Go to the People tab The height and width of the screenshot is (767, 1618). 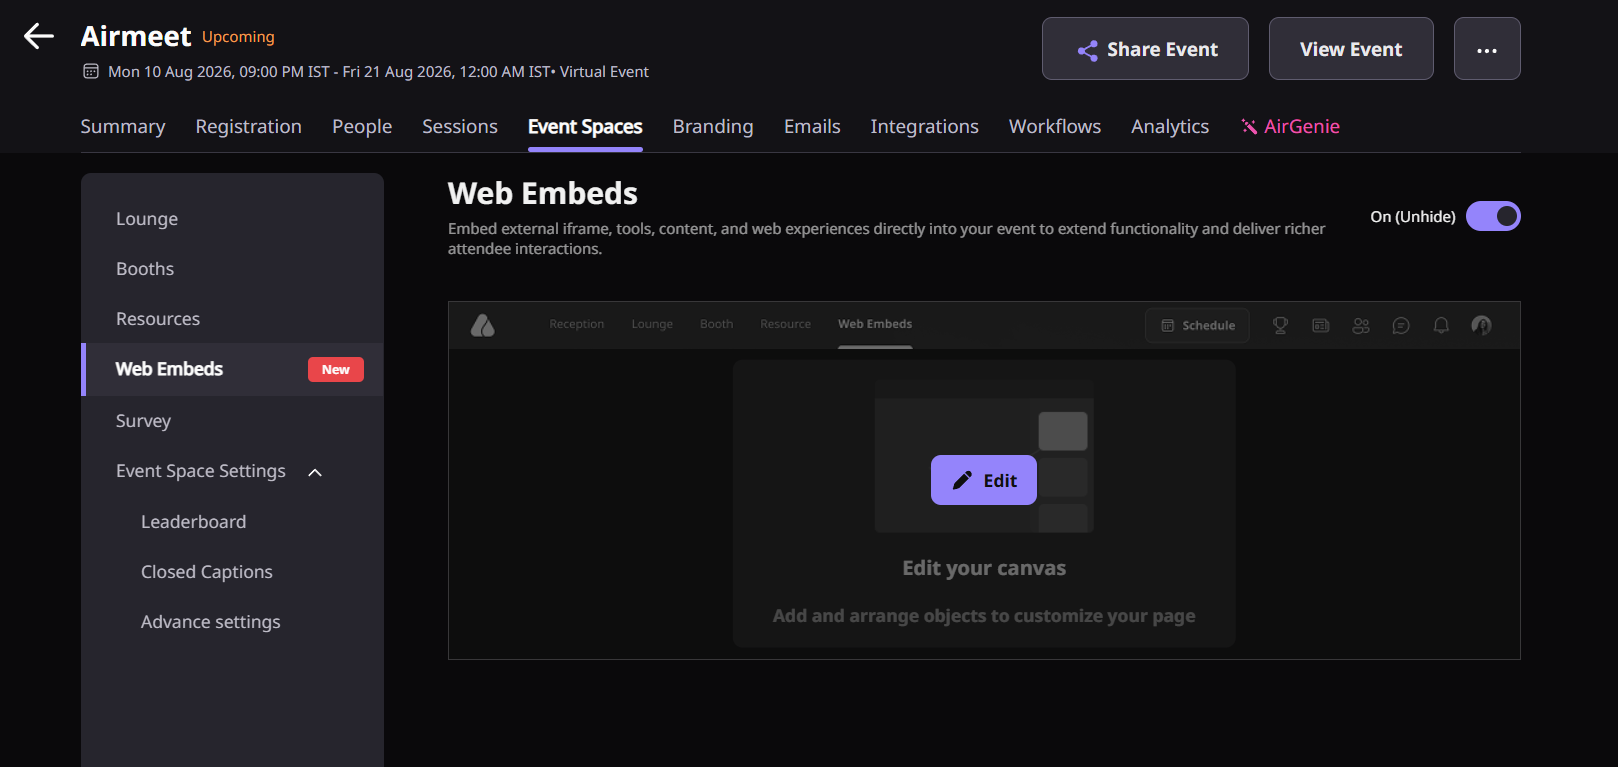coord(362,127)
